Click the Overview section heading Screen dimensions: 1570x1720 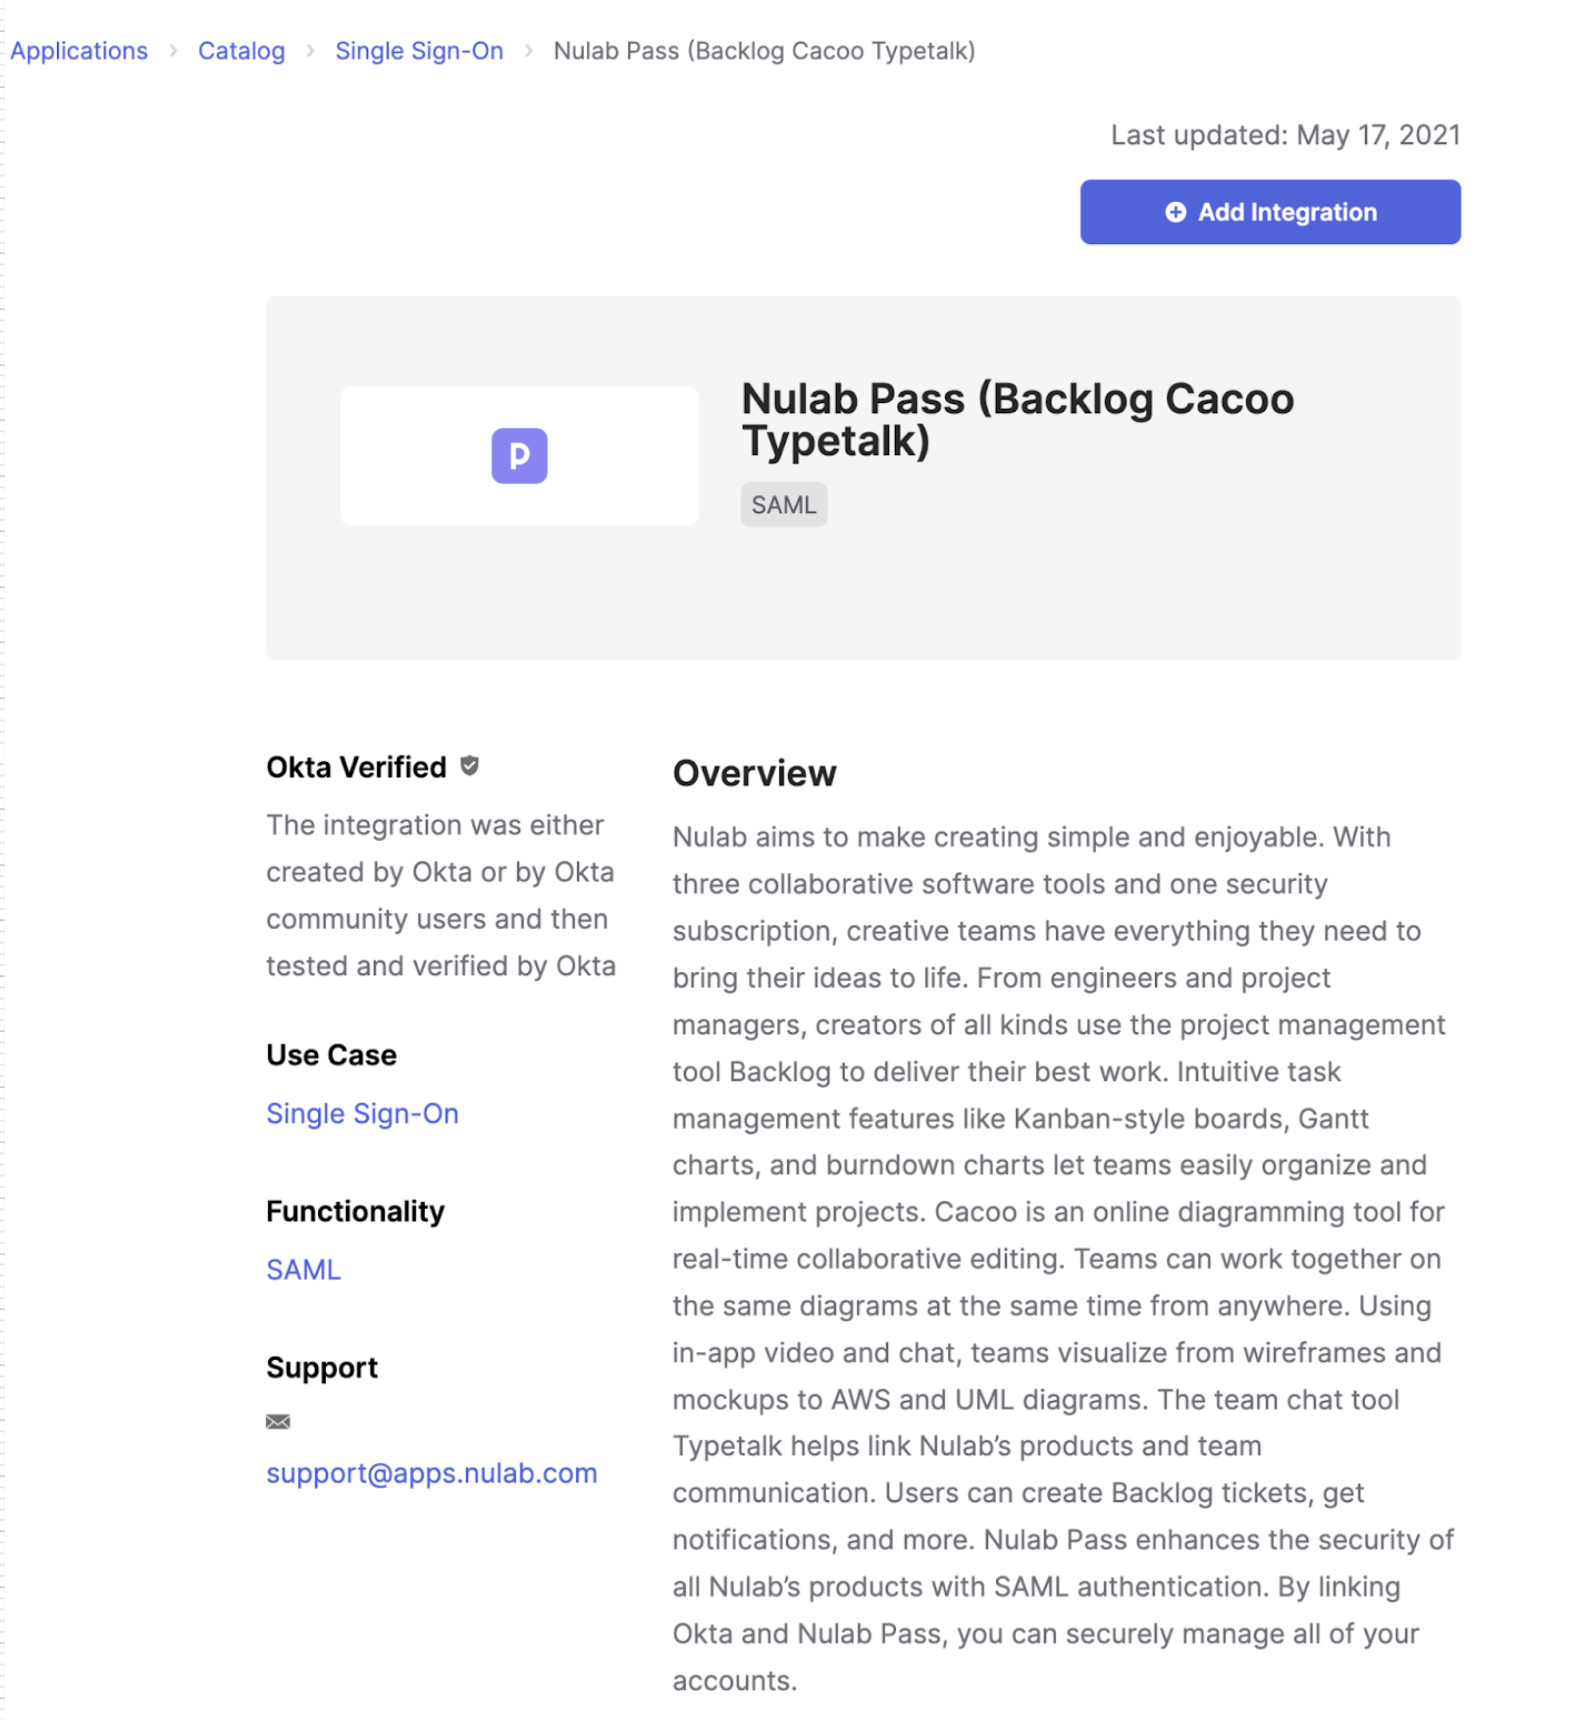(x=754, y=773)
